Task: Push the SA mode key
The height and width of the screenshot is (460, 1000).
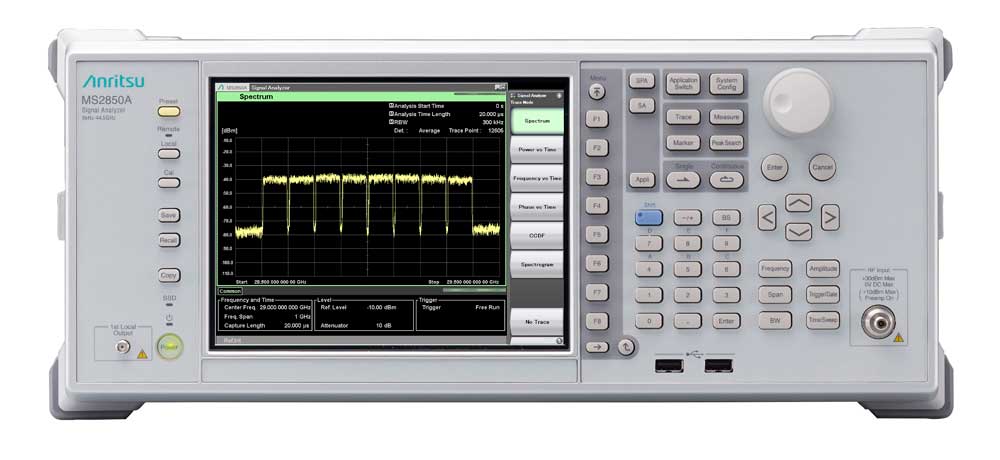Action: [x=642, y=106]
